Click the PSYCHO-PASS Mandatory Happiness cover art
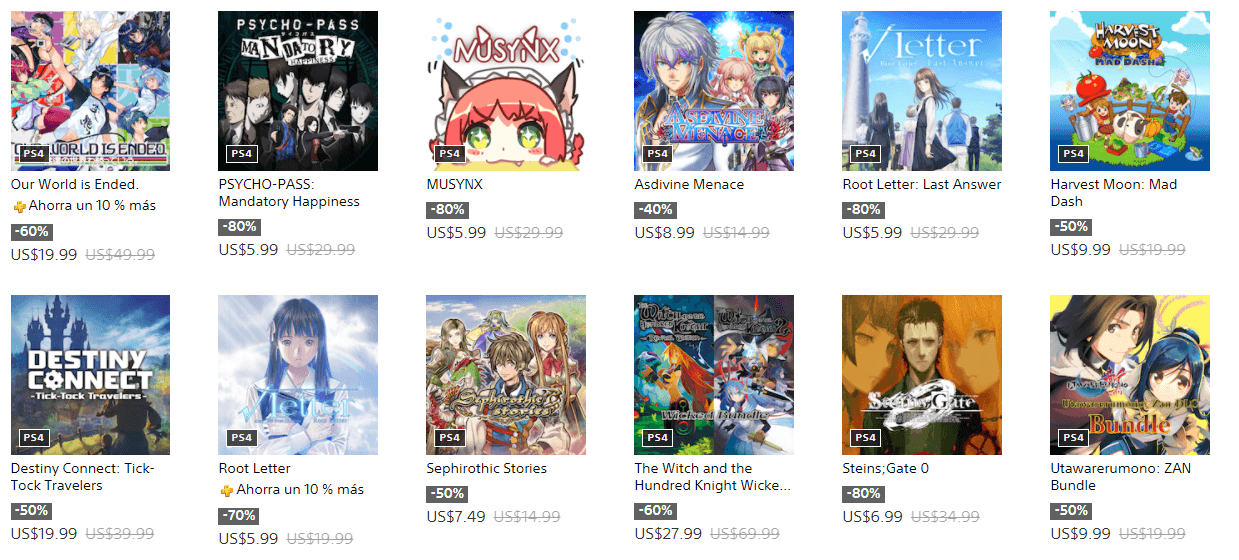 click(x=298, y=91)
